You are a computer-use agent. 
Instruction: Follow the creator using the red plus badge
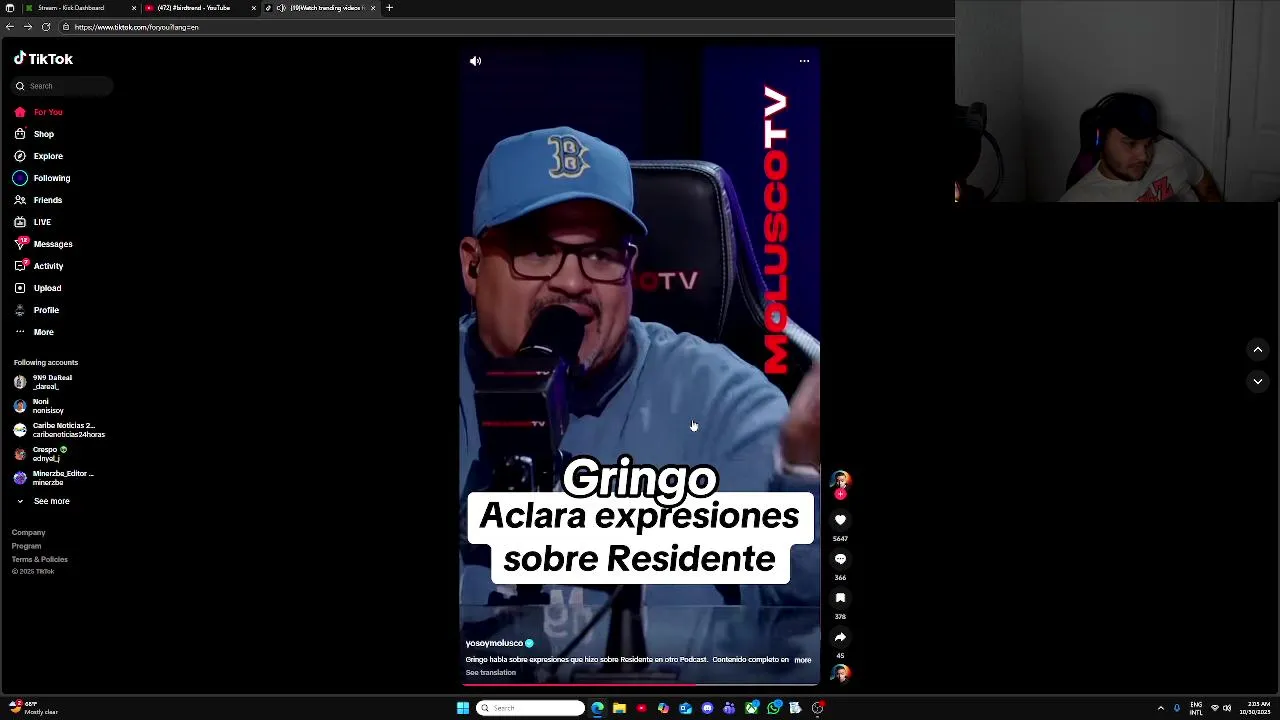point(840,494)
